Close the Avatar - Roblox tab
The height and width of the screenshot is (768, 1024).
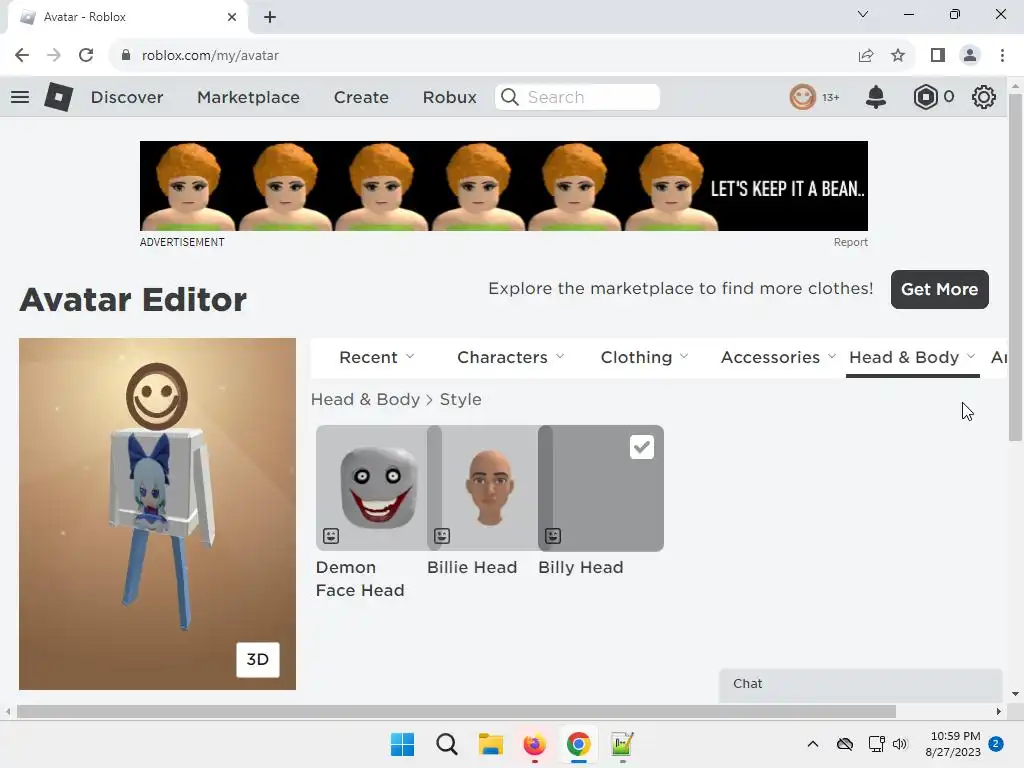click(232, 17)
